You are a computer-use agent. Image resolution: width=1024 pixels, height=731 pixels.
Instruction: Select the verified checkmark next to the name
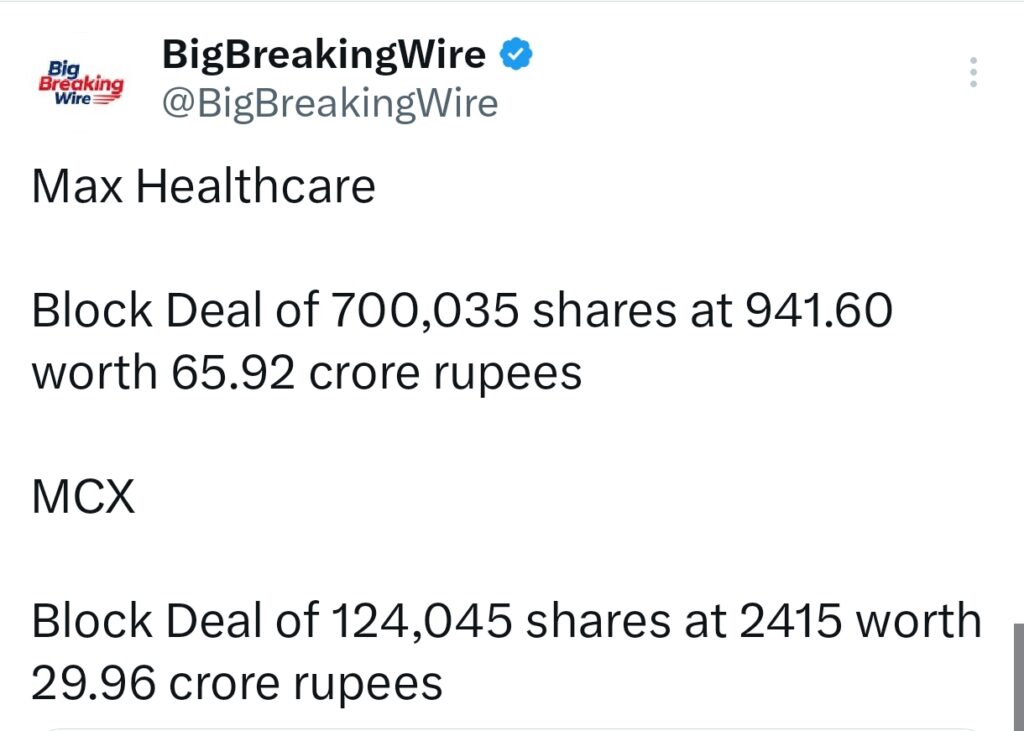click(x=515, y=53)
